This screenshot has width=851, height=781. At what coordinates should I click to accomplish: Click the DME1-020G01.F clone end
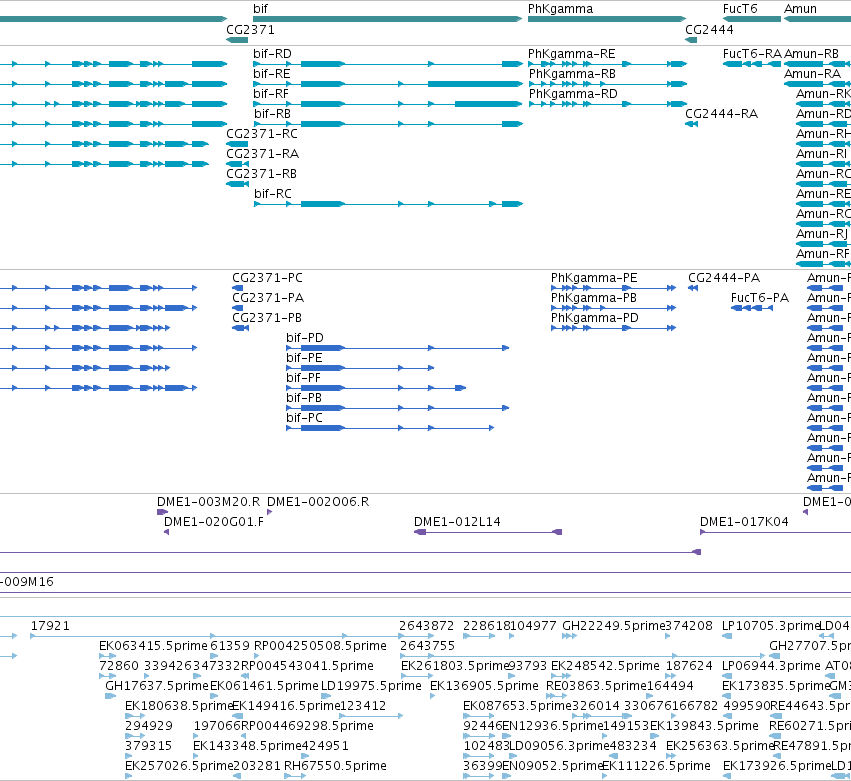[167, 532]
